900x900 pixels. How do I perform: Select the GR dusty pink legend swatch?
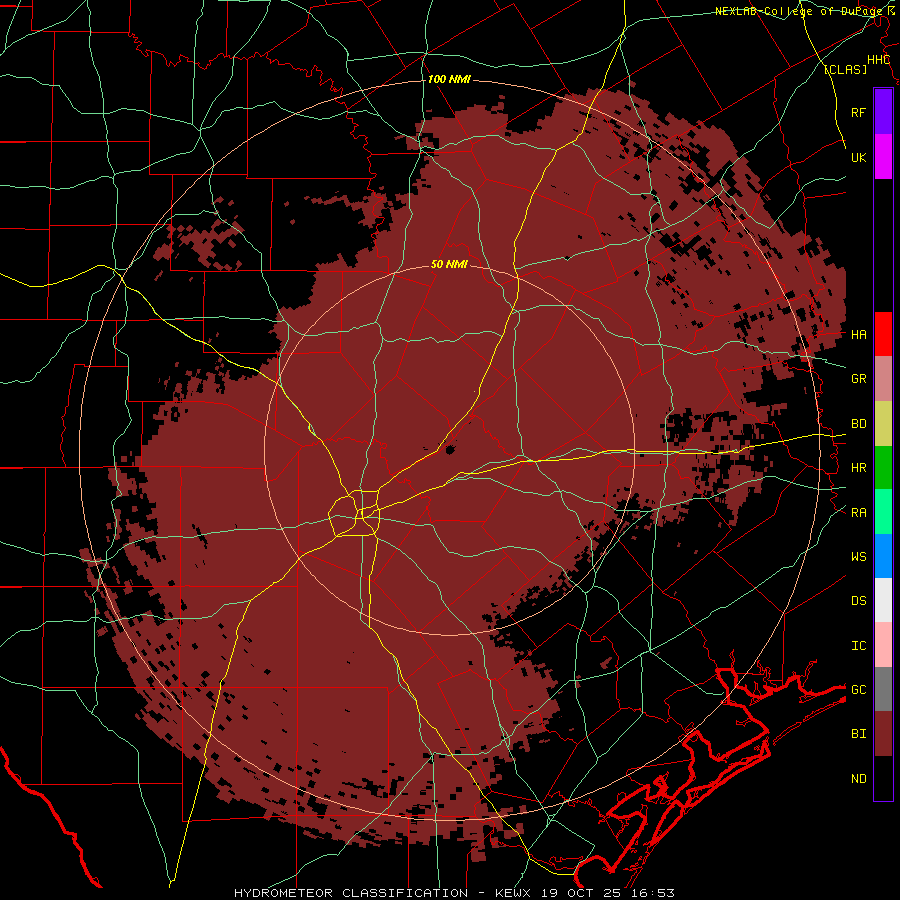(x=883, y=378)
